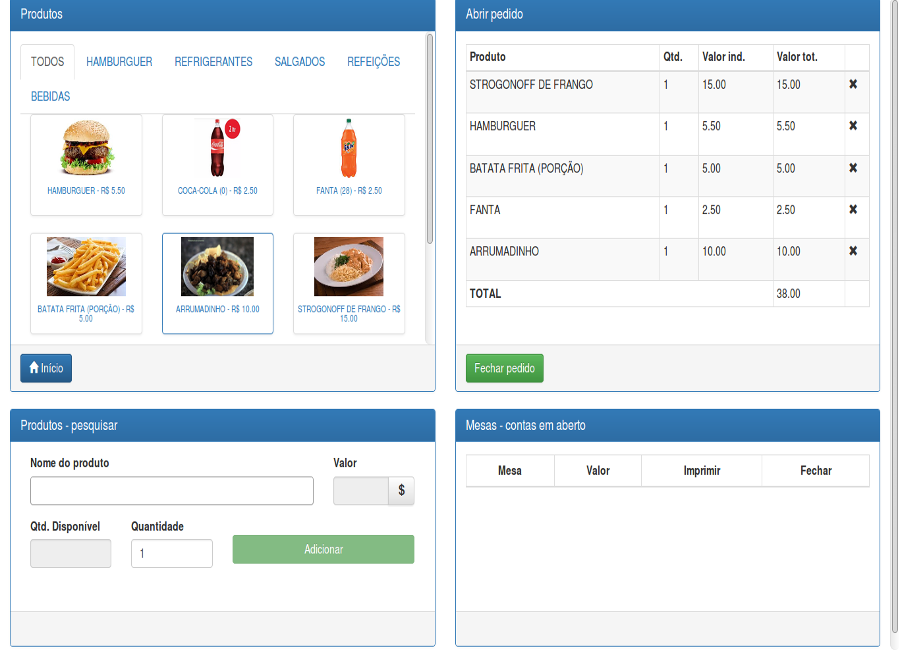The image size is (900, 650).
Task: Choose the Fanta bottle product
Action: point(348,150)
